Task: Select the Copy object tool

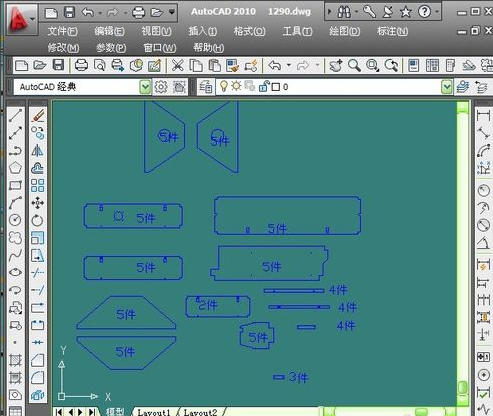Action: pos(38,133)
